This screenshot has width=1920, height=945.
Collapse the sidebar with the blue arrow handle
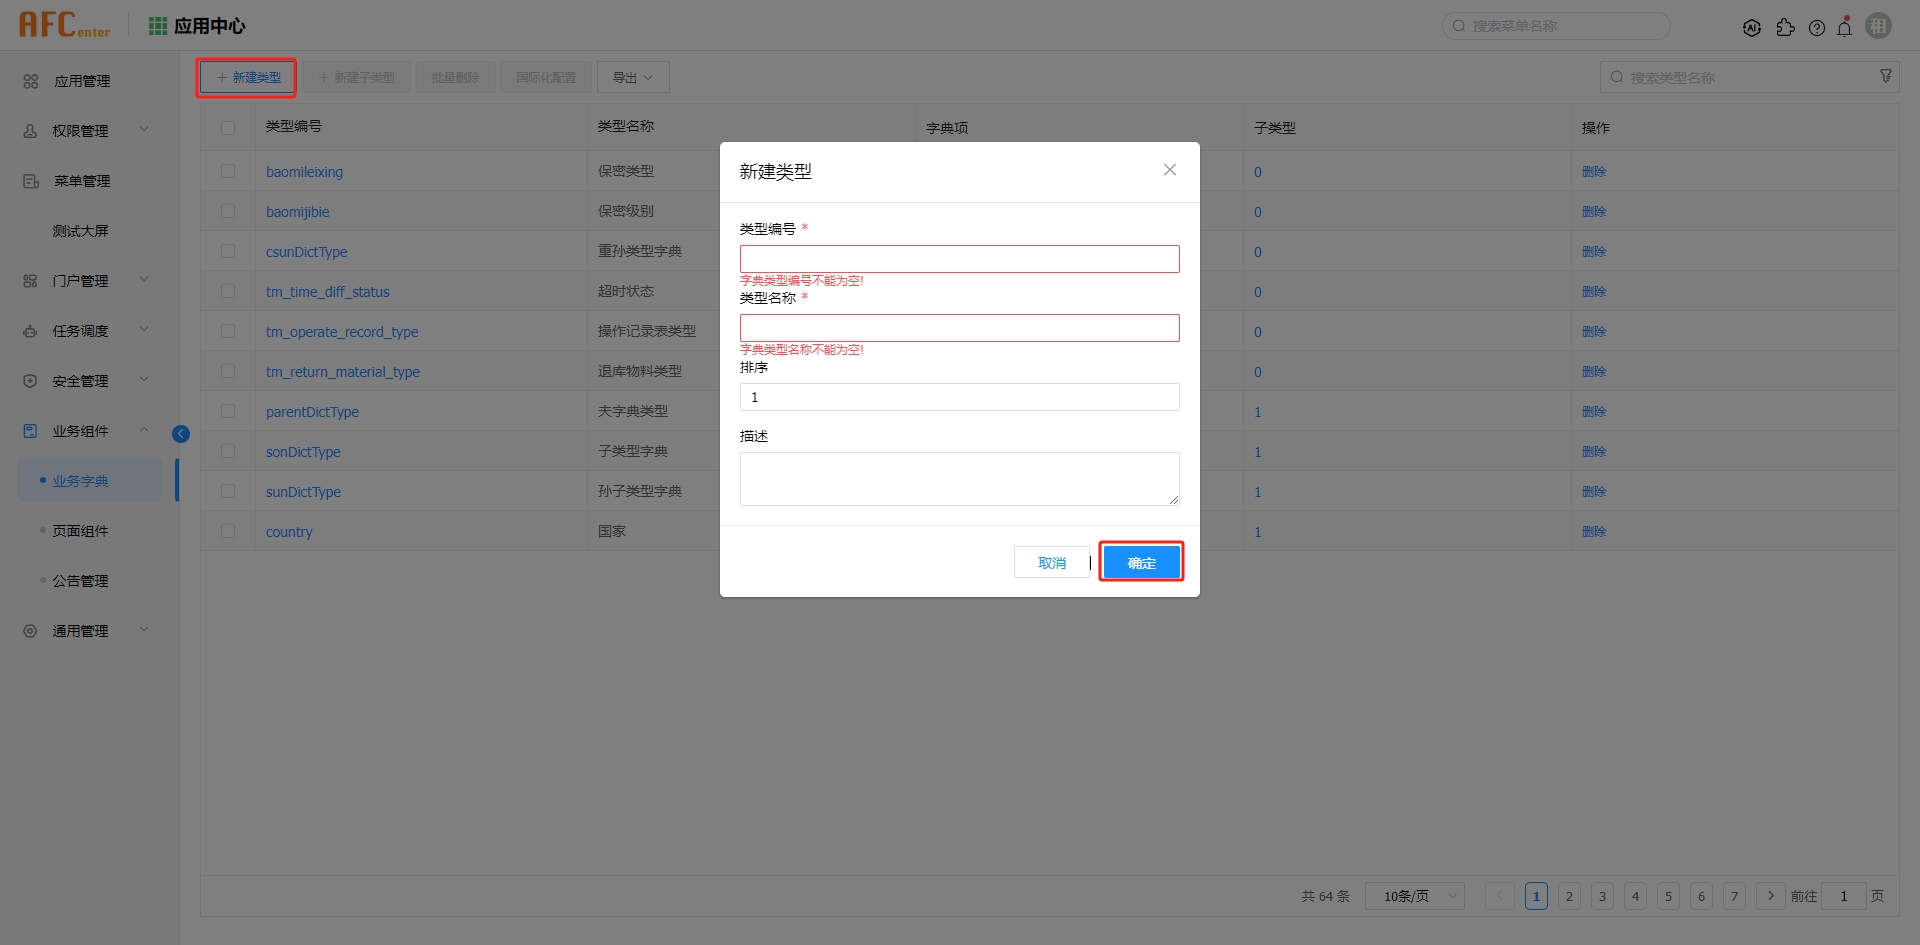pos(181,433)
